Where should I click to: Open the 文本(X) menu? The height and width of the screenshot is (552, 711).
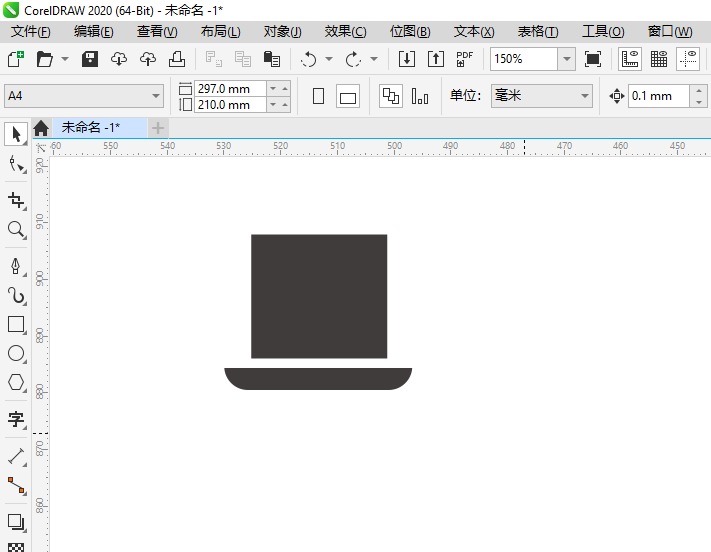click(474, 32)
